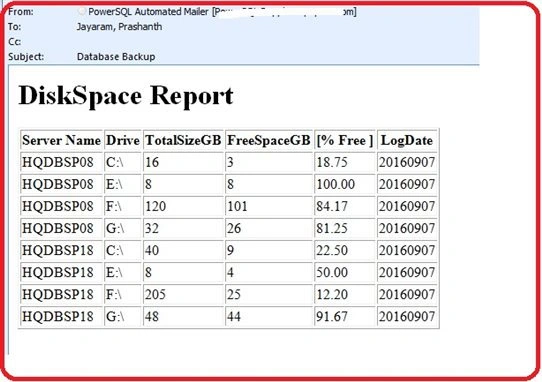
Task: Click HQDBSP18 in the 205 GB row
Action: (x=62, y=295)
